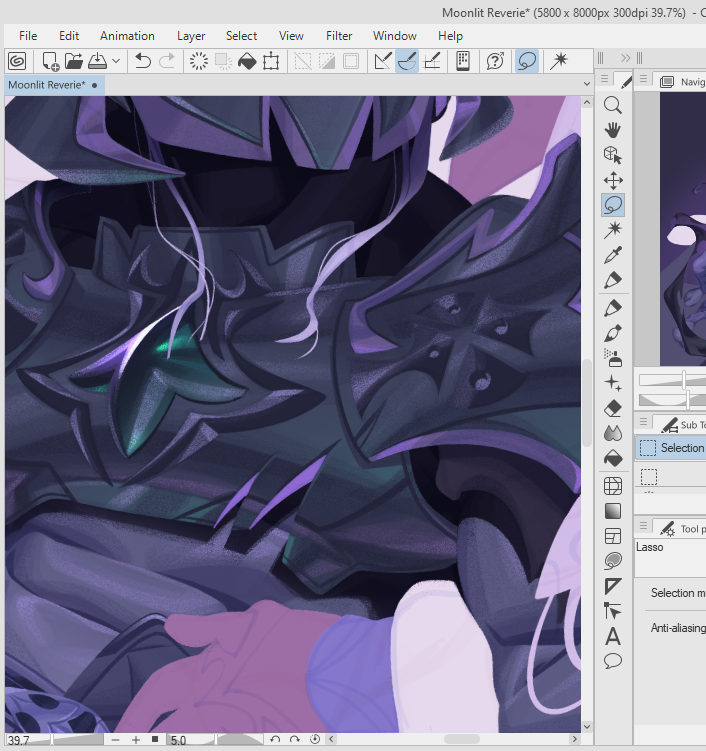Open the Clip Studio Paint support question icon
The image size is (706, 751).
click(495, 61)
